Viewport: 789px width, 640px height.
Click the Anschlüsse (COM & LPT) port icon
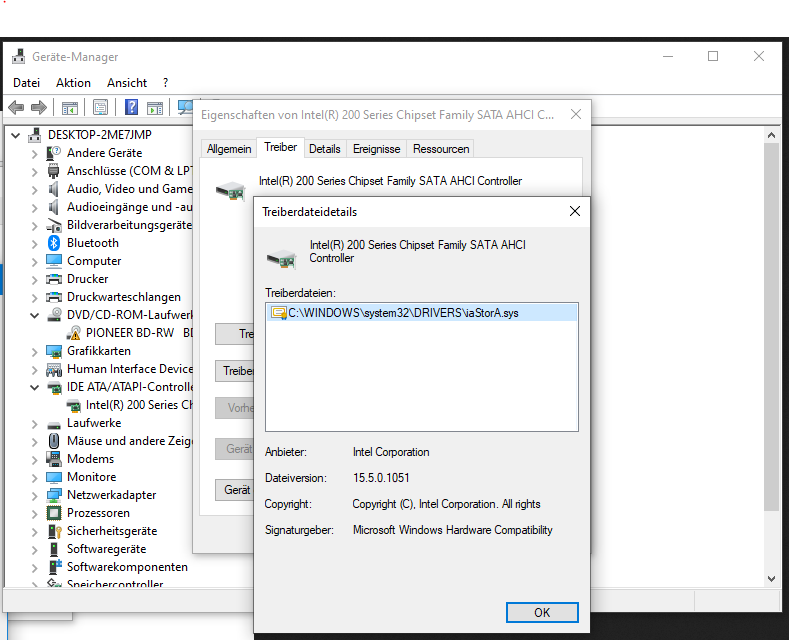pyautogui.click(x=53, y=171)
